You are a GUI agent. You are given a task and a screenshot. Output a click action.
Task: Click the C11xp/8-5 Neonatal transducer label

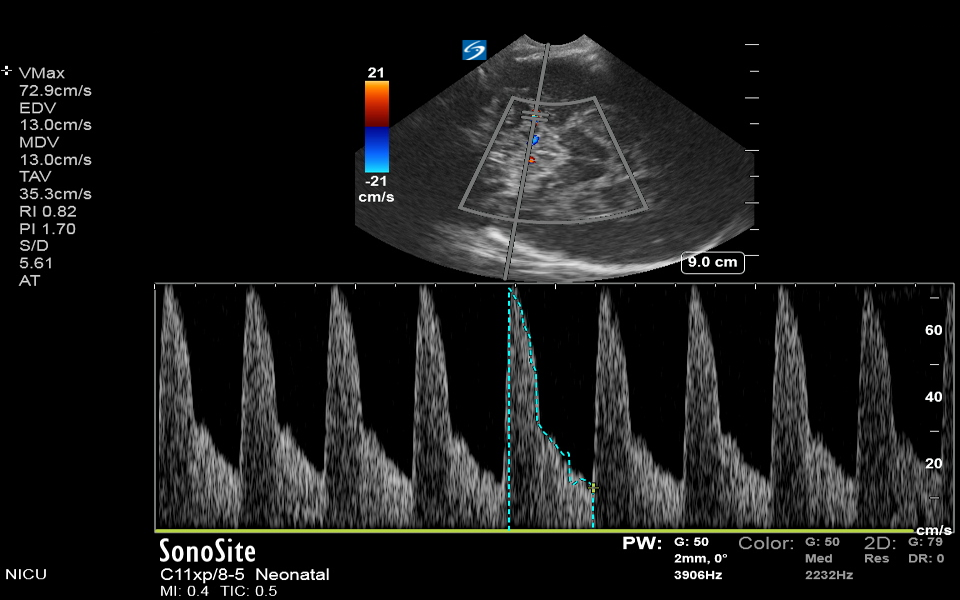click(x=244, y=575)
